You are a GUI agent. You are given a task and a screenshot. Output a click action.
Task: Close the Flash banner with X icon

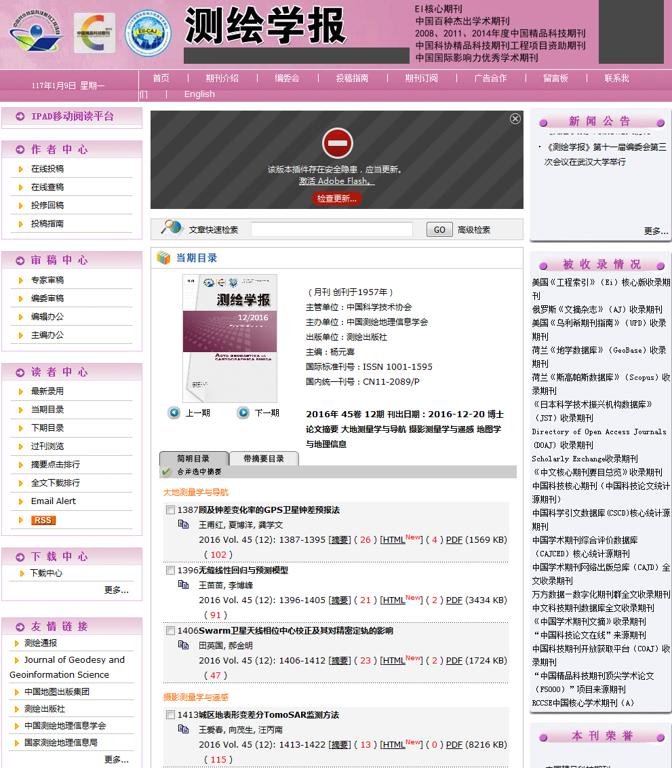[515, 119]
